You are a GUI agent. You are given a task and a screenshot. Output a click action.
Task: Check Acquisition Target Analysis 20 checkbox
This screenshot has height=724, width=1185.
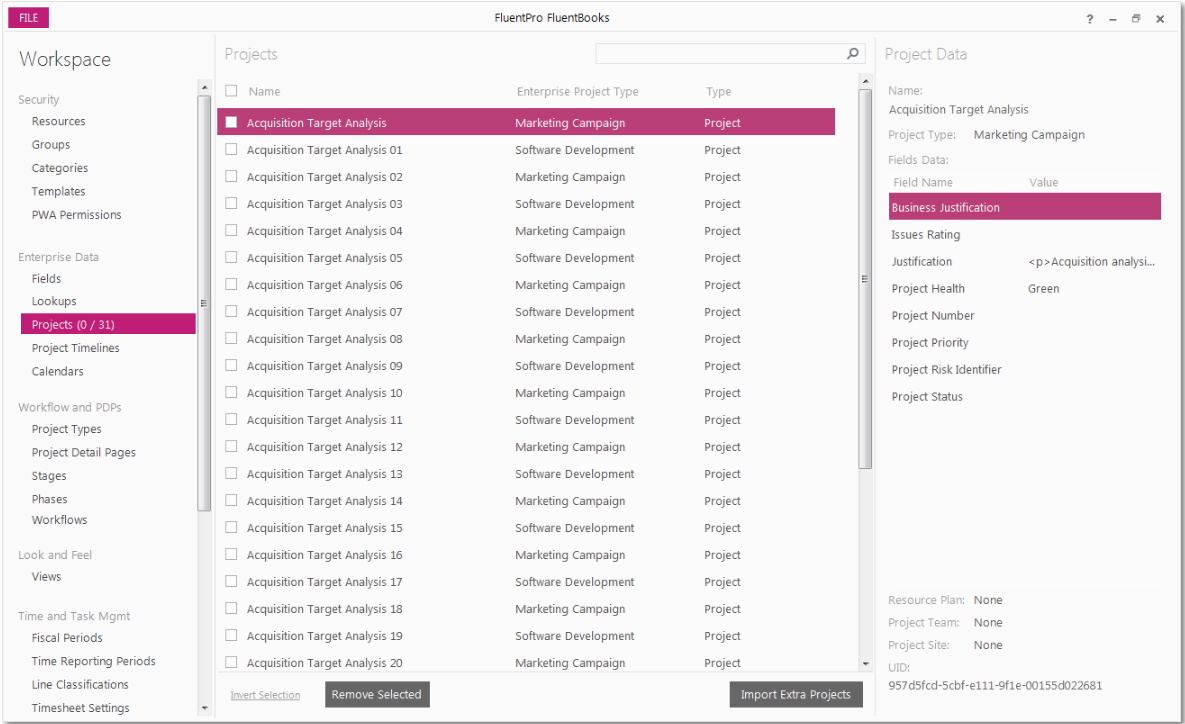[x=231, y=662]
